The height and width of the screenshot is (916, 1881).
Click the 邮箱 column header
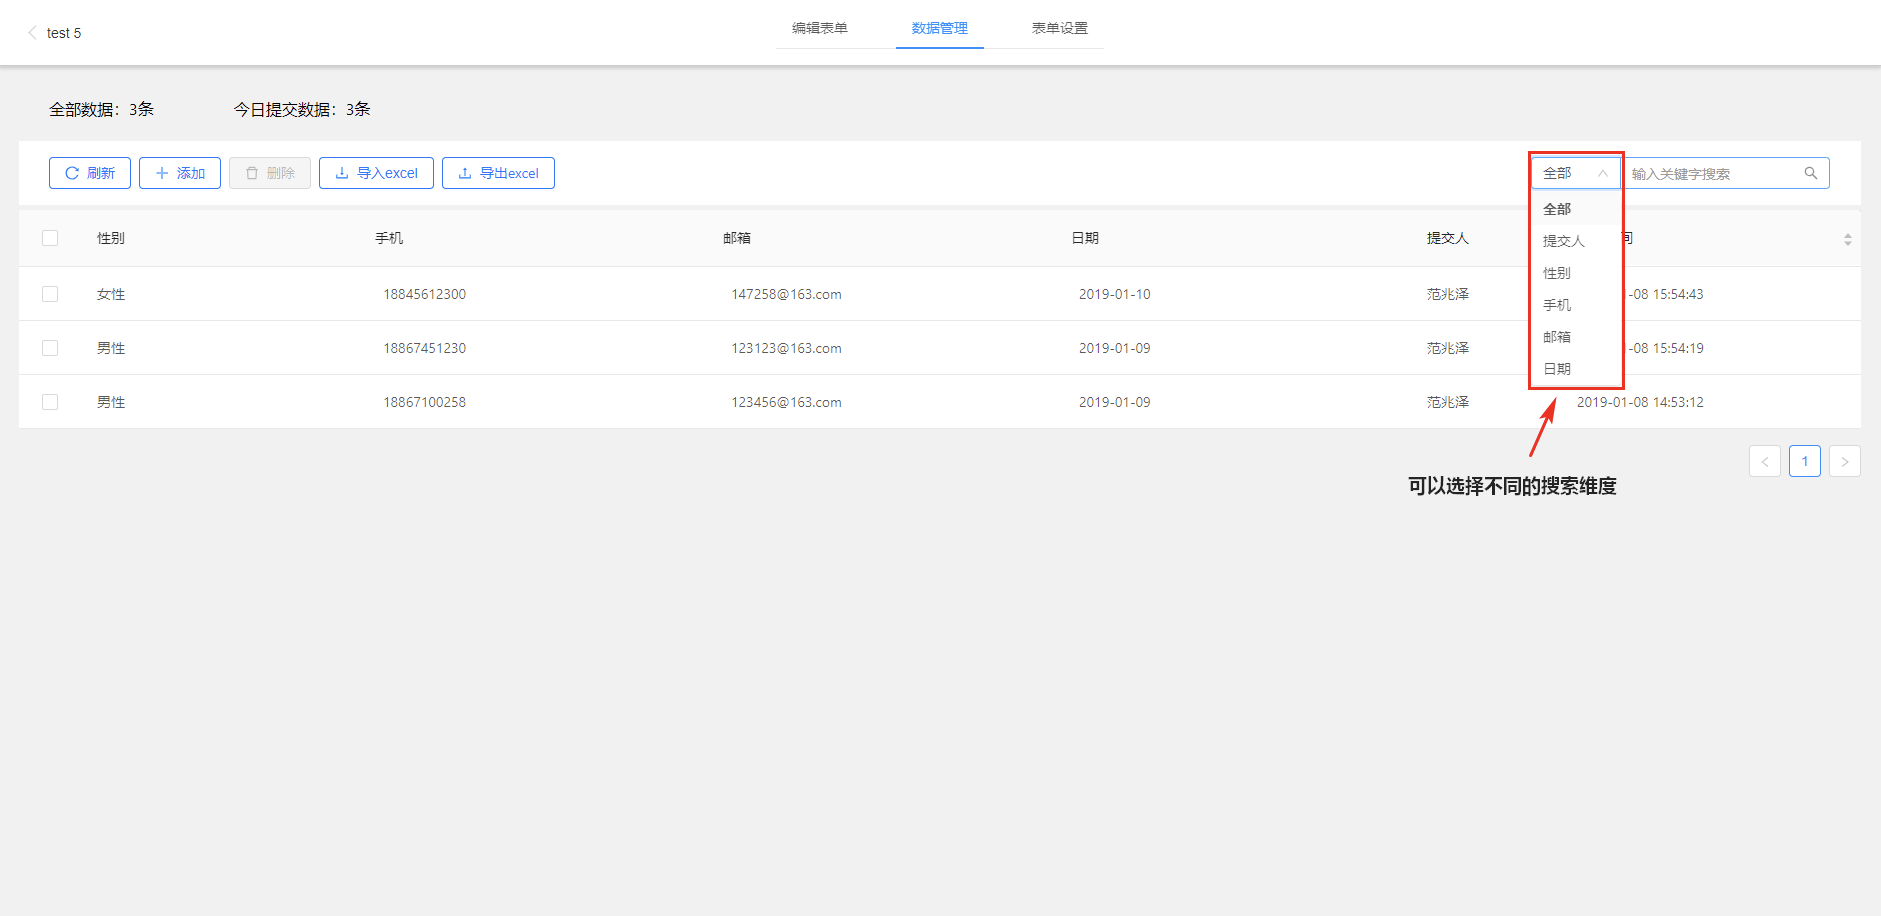[737, 238]
